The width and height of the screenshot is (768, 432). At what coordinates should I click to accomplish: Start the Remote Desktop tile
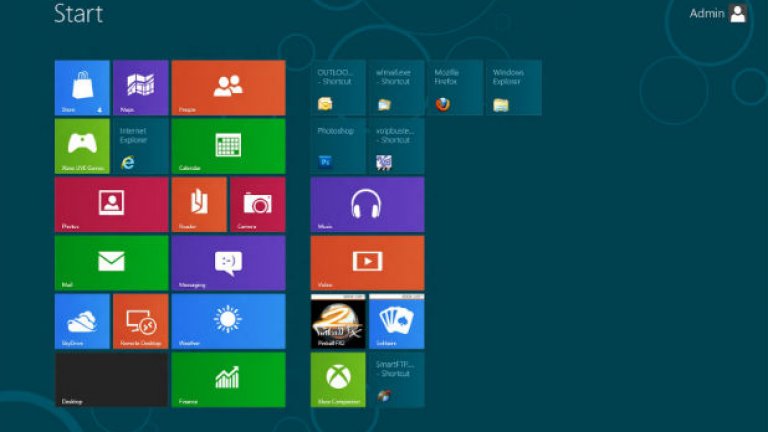click(140, 321)
